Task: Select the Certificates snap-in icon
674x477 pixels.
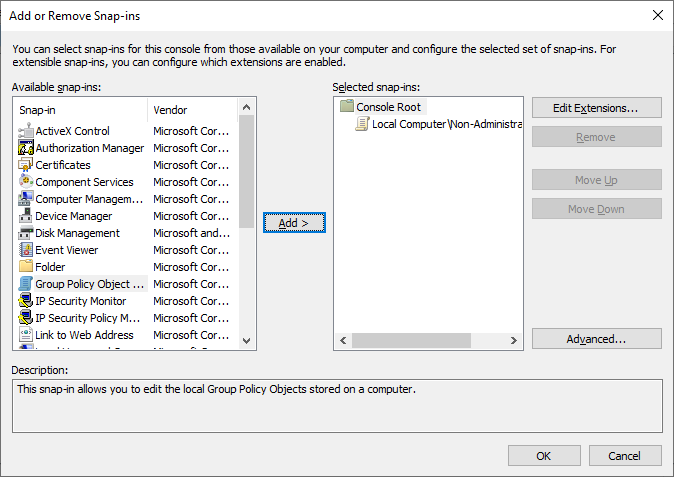Action: point(26,165)
